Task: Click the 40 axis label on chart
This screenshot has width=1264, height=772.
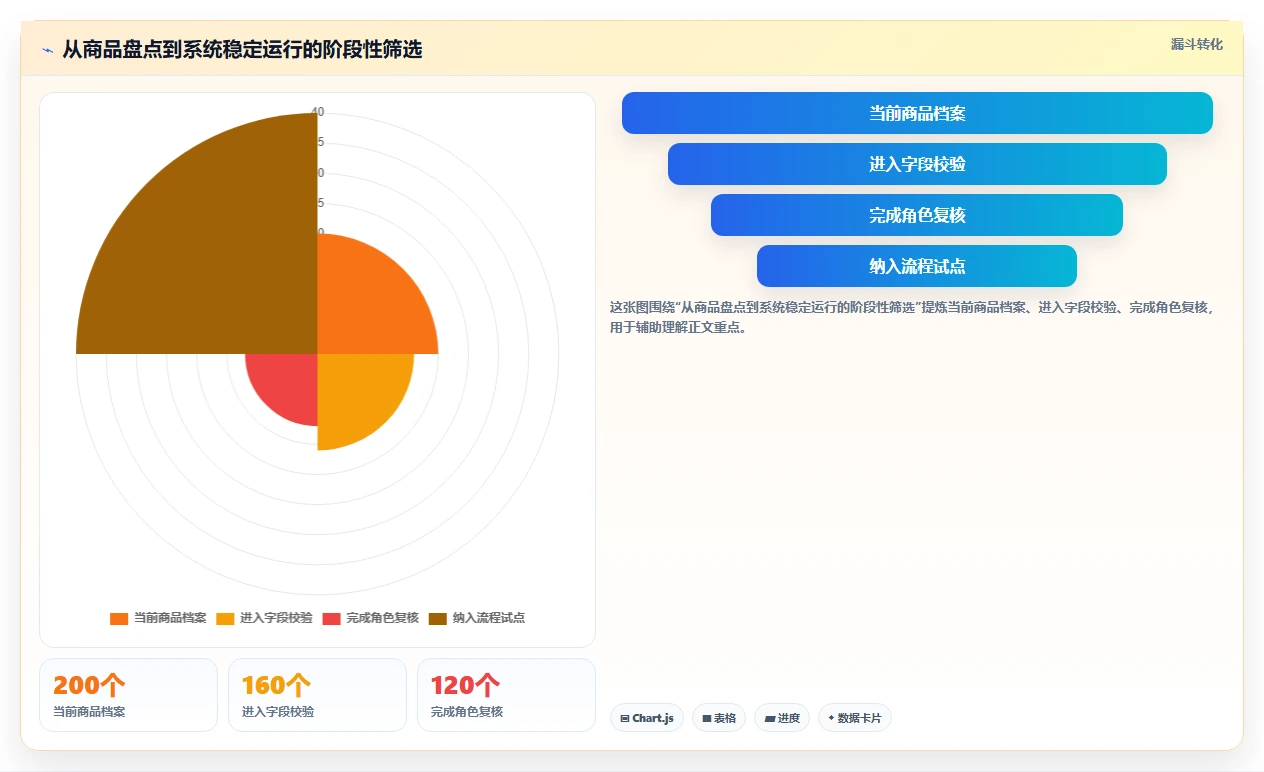Action: click(x=317, y=112)
